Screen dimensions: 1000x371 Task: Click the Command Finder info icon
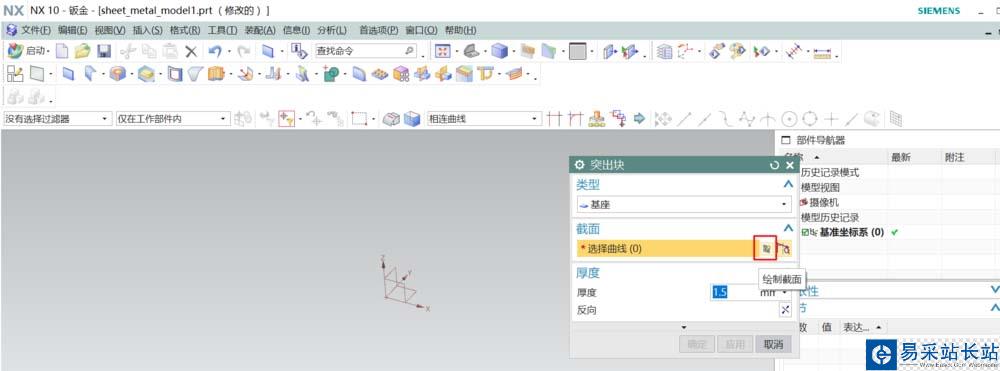click(x=300, y=51)
